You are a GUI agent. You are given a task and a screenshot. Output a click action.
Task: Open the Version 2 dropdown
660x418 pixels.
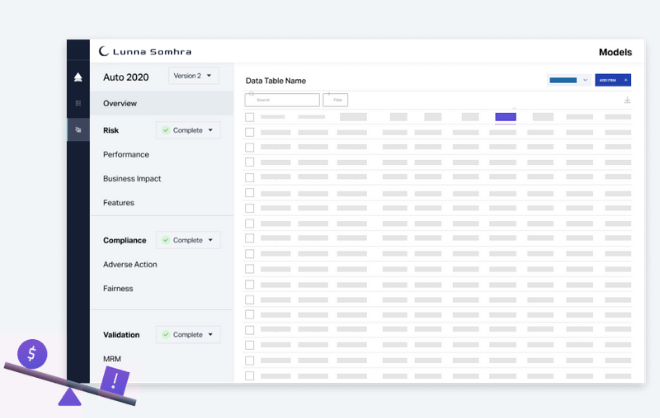tap(192, 76)
